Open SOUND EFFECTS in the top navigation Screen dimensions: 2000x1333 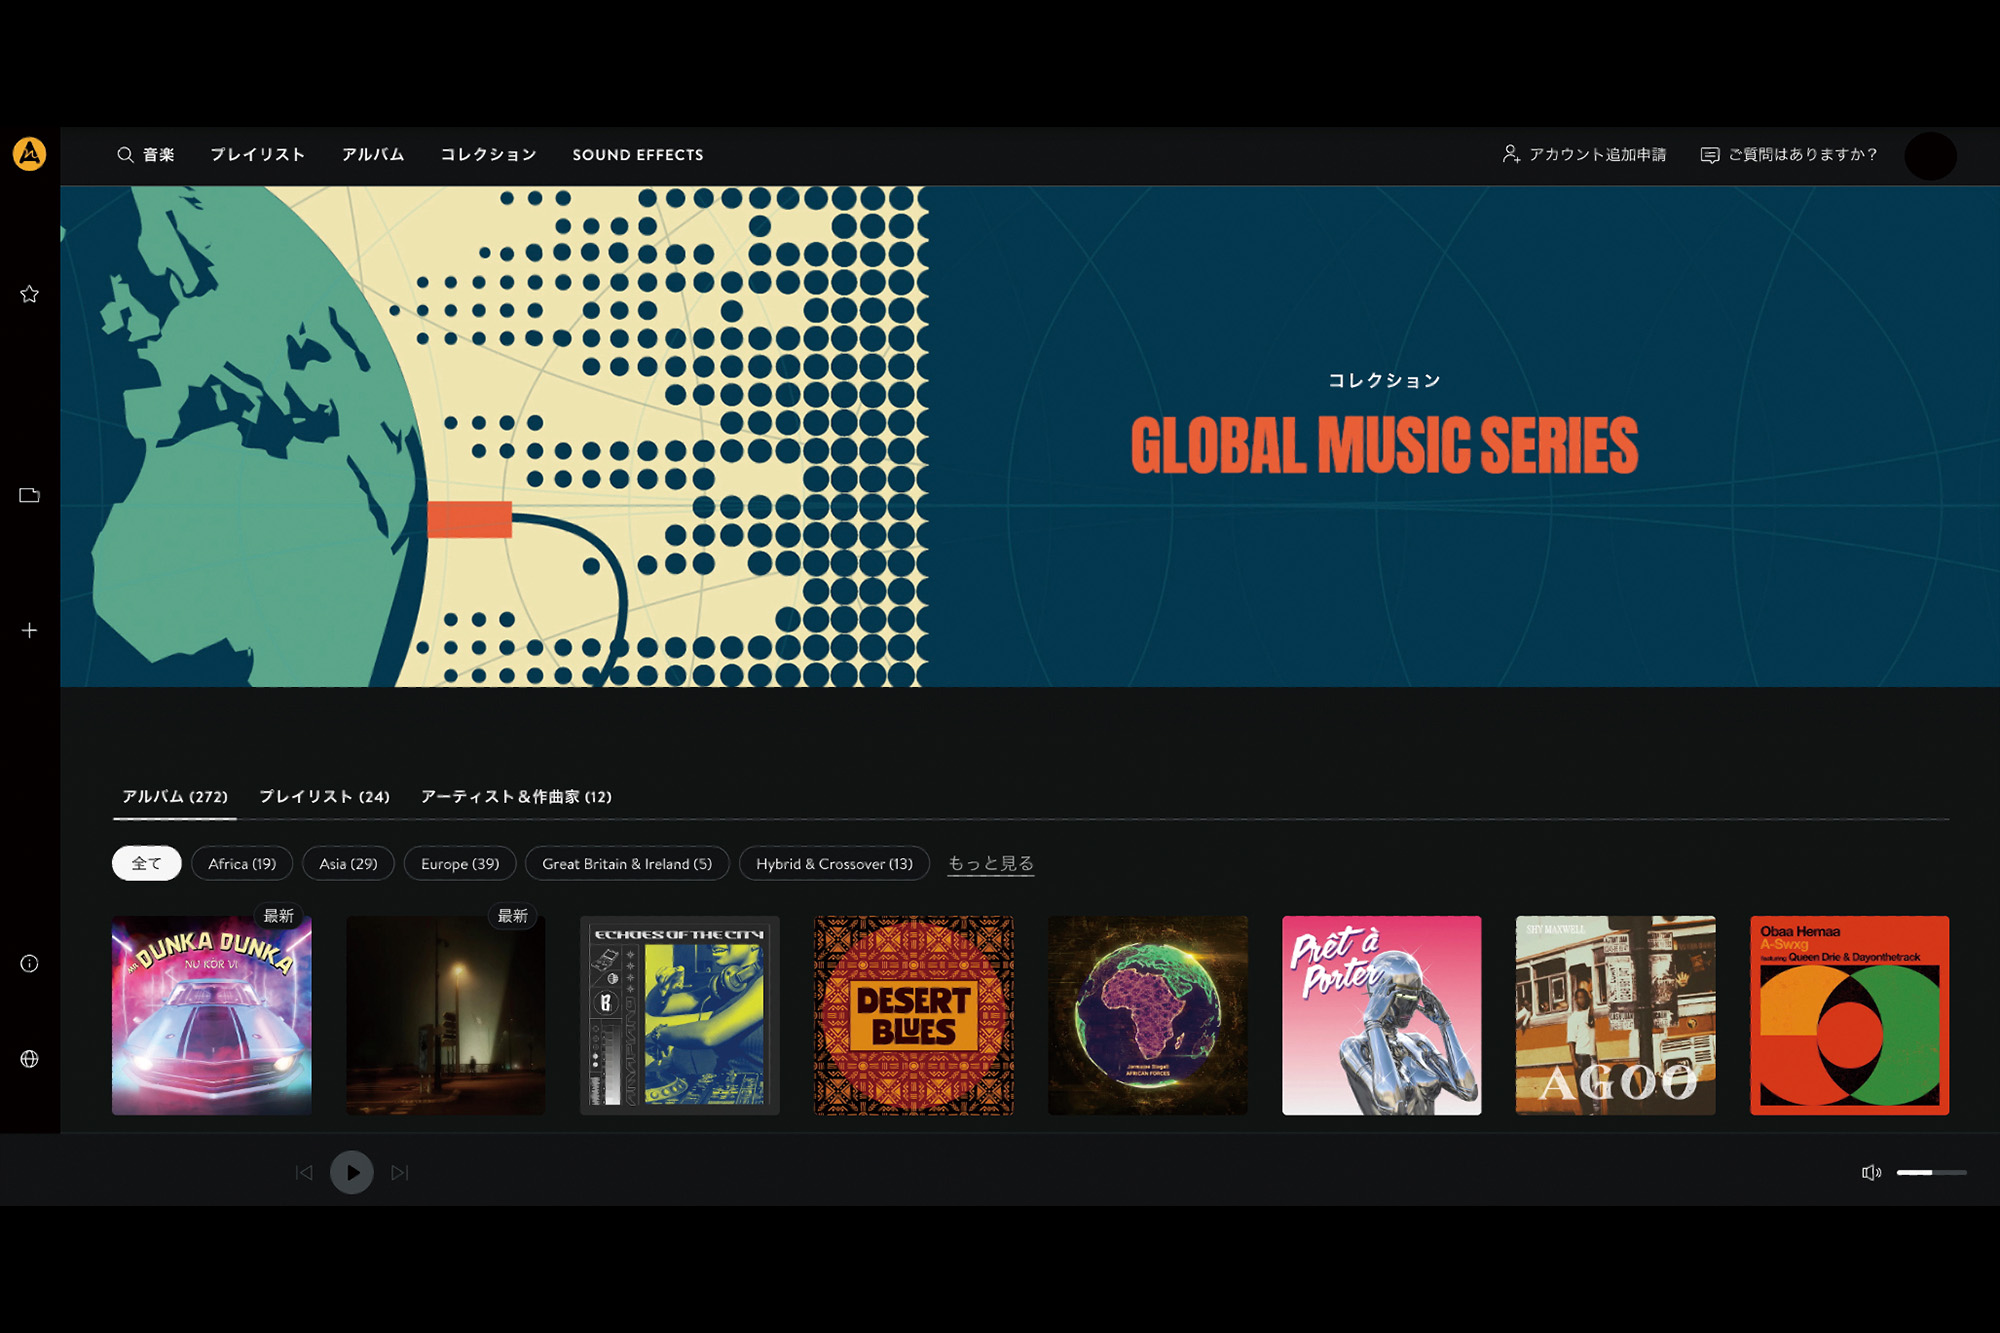(x=638, y=155)
